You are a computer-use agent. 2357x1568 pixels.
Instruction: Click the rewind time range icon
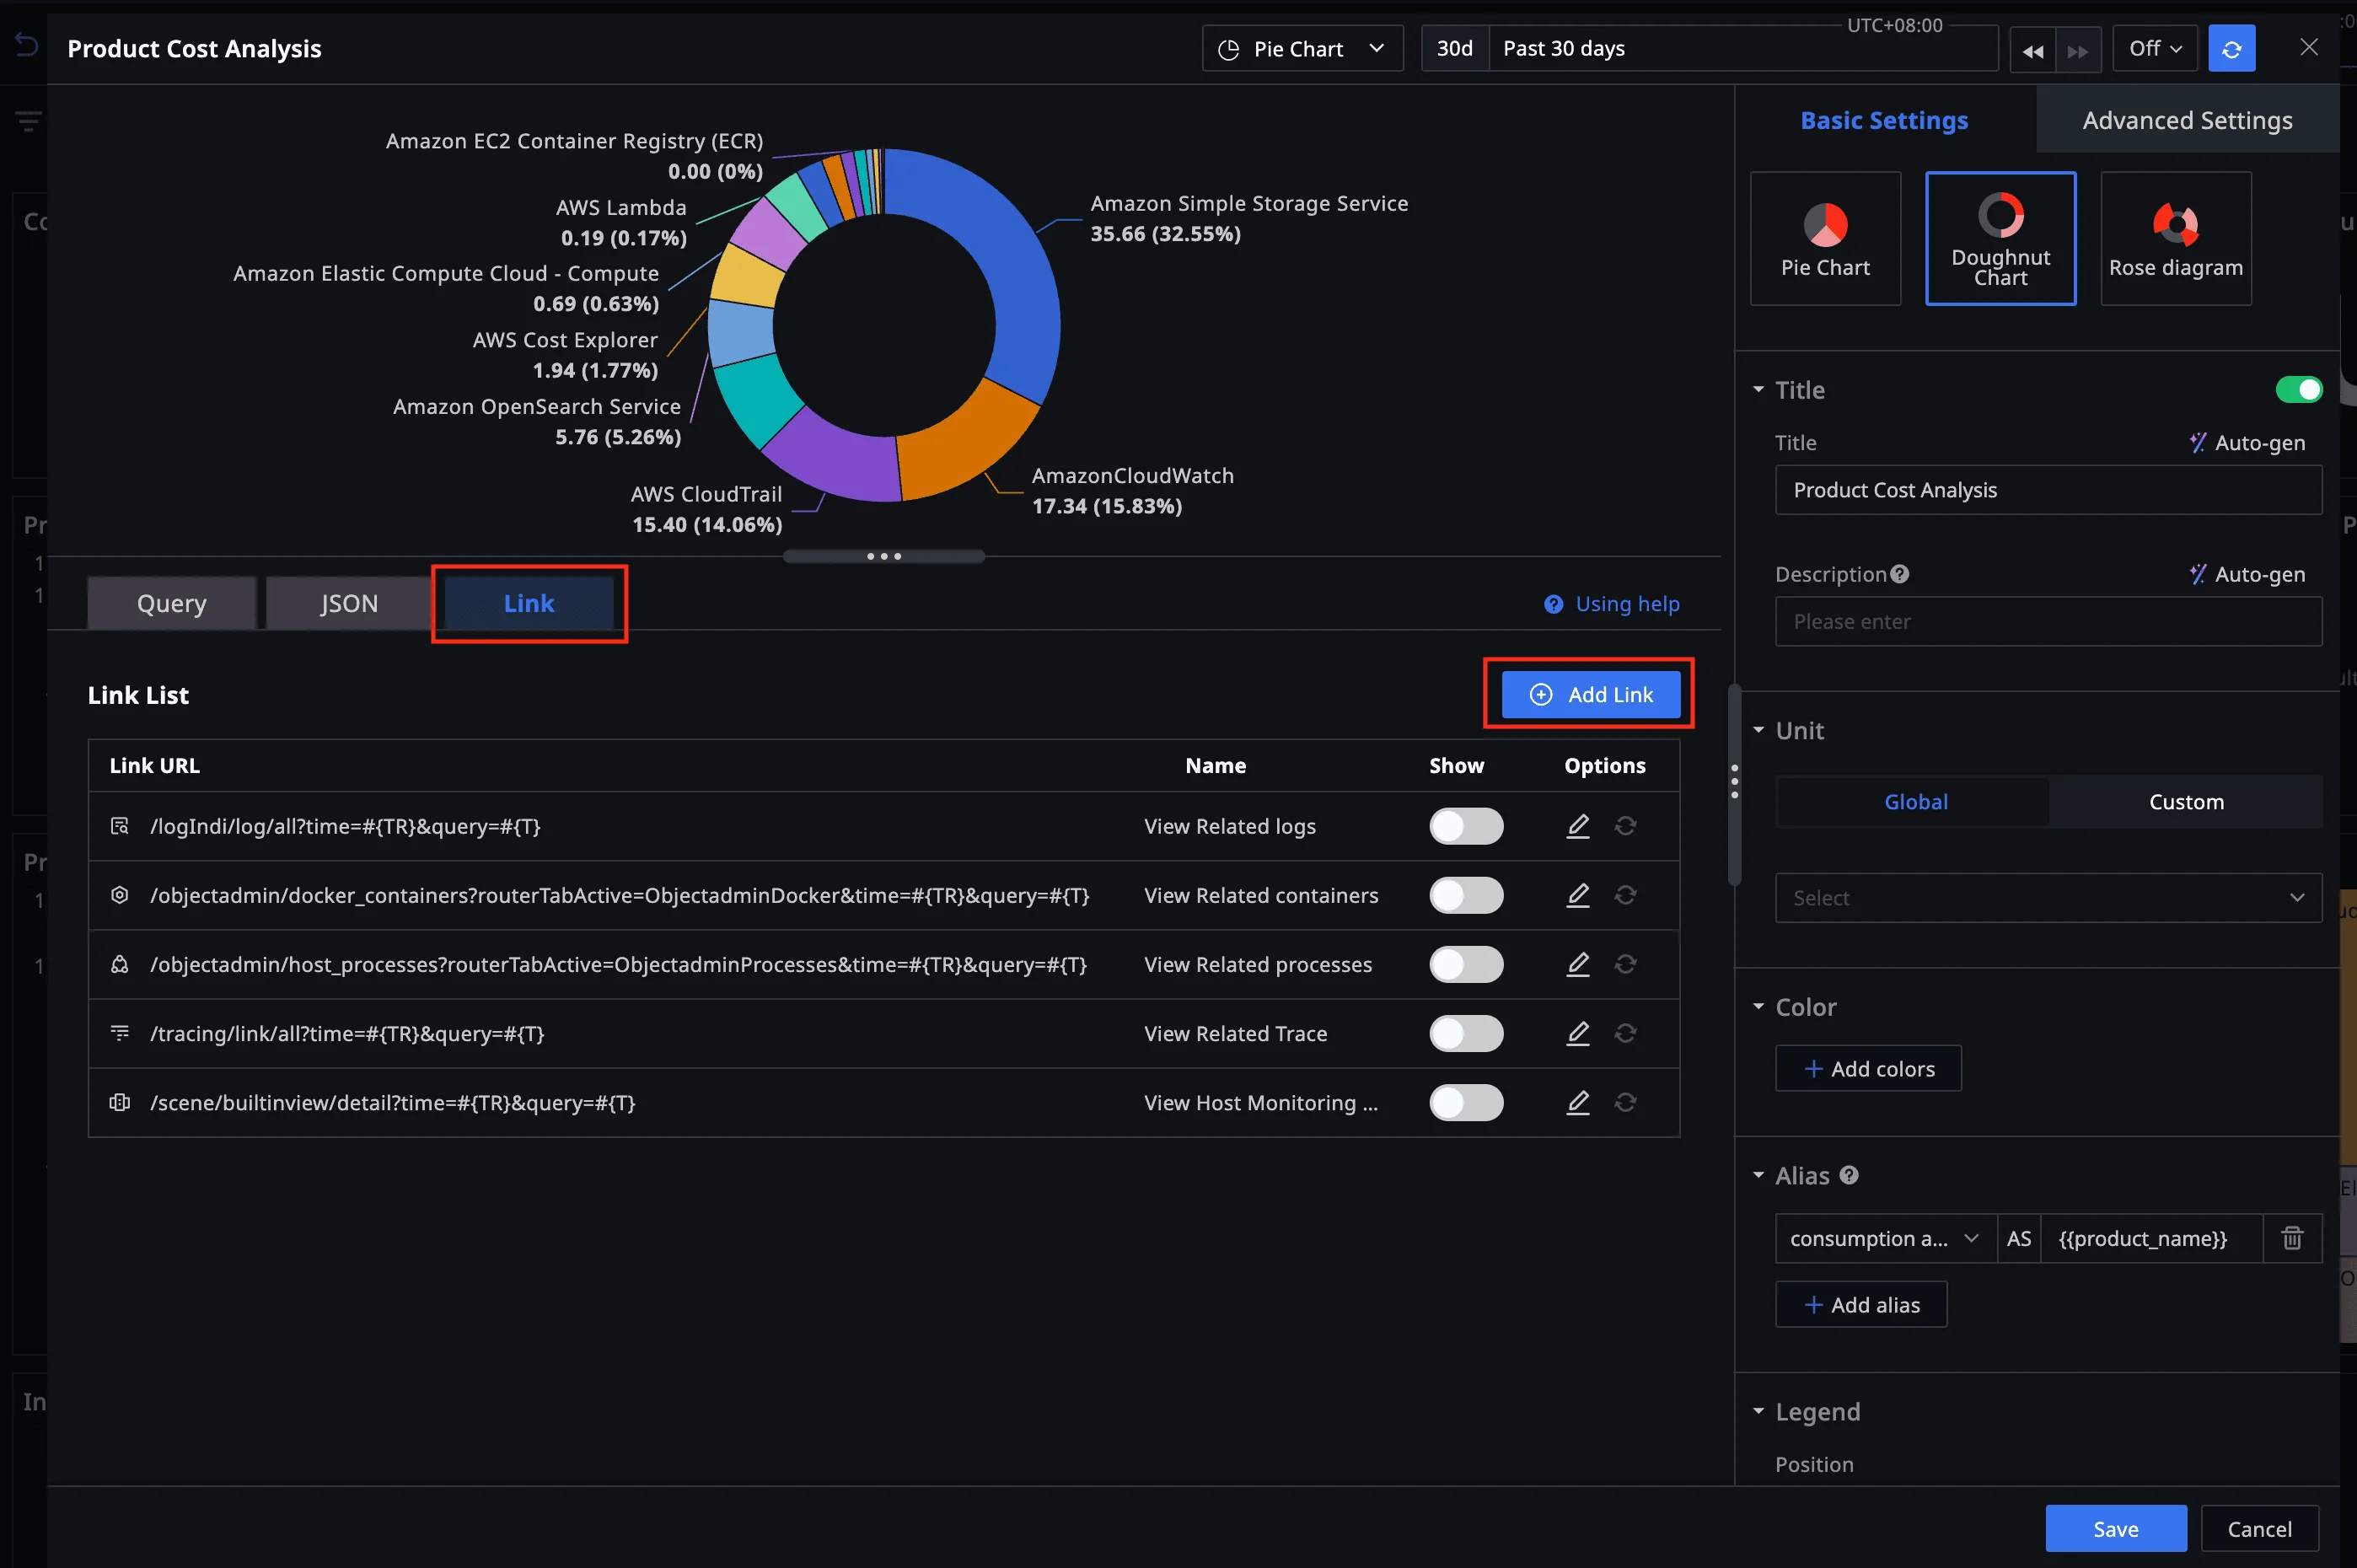coord(2032,51)
